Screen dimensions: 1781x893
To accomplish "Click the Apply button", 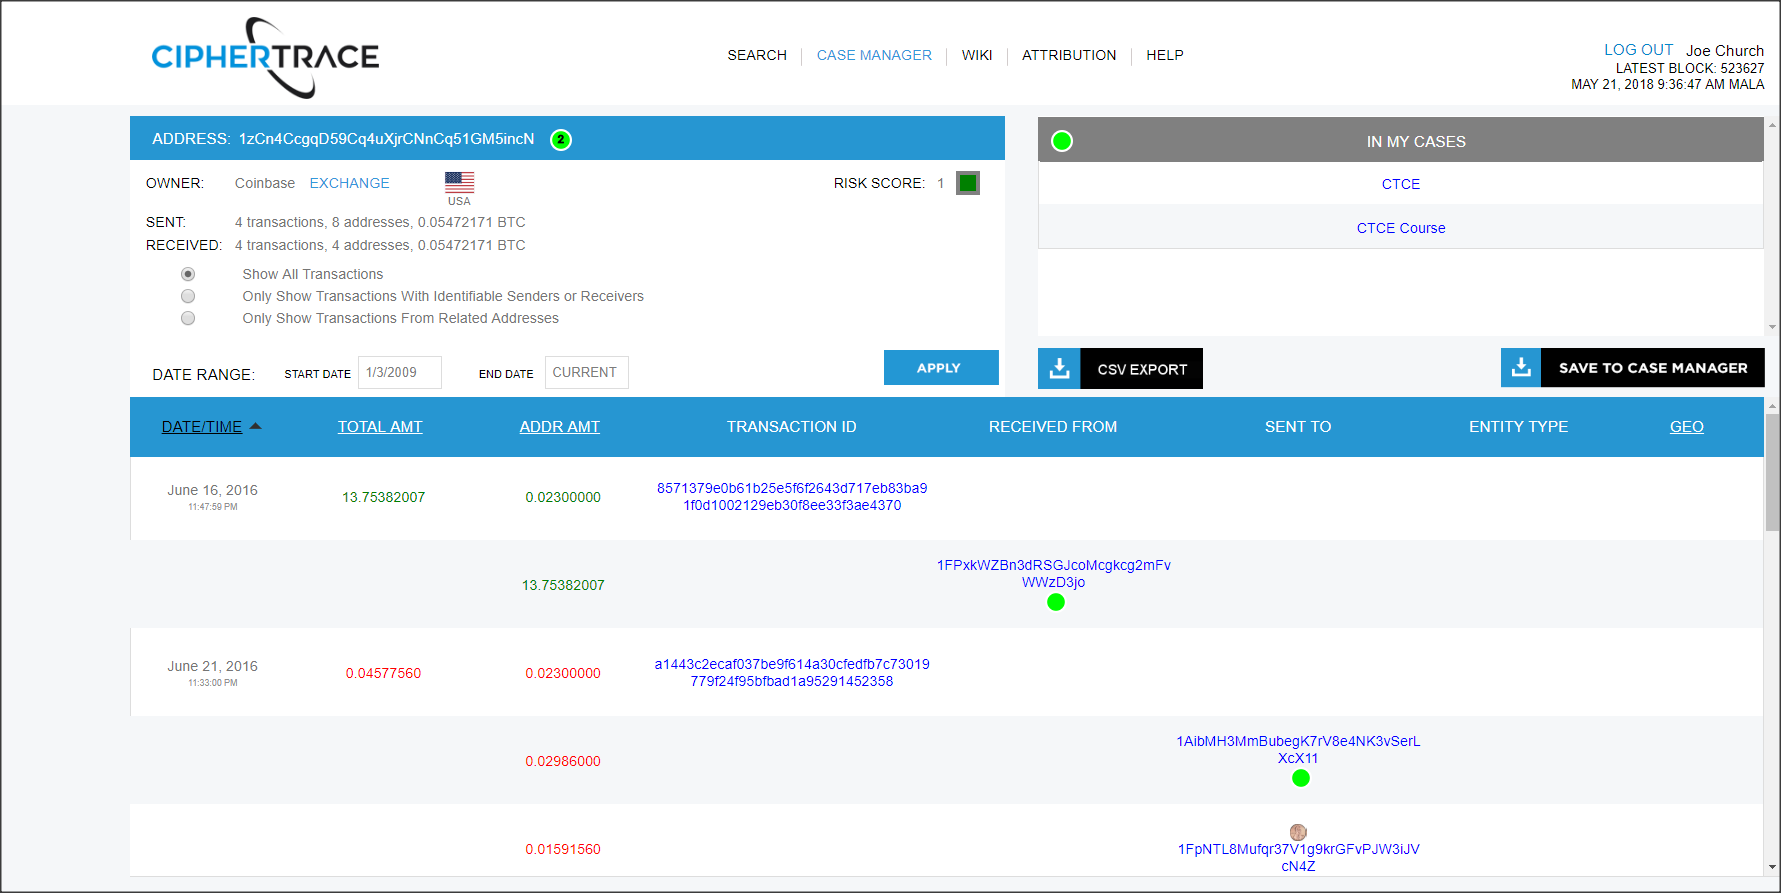I will point(941,367).
